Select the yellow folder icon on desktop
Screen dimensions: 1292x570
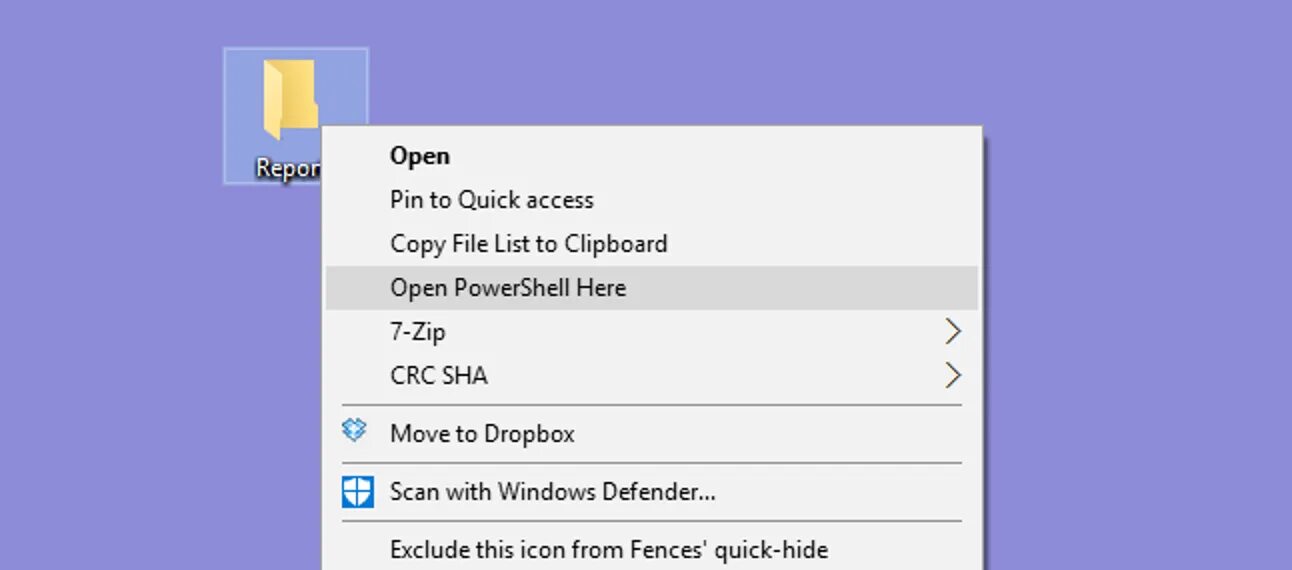coord(290,99)
